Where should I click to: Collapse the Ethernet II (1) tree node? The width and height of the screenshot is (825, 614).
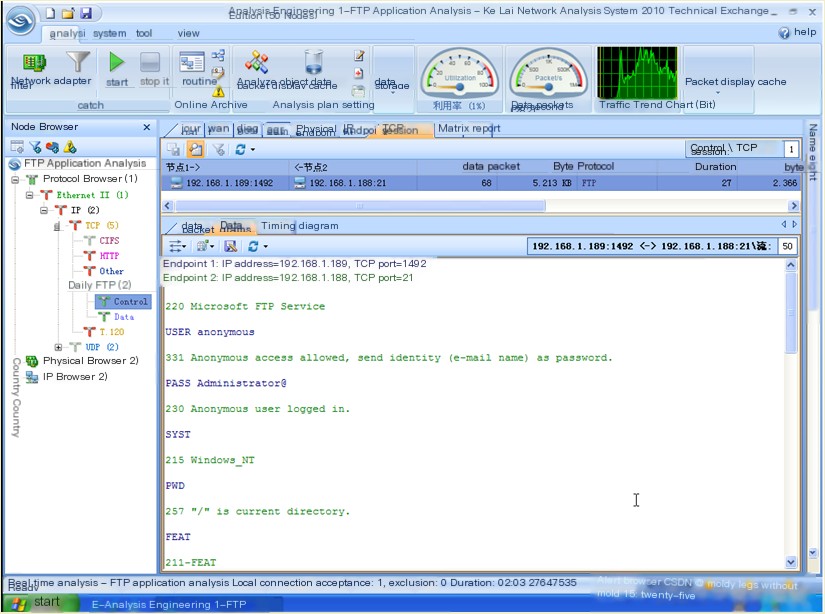point(29,195)
